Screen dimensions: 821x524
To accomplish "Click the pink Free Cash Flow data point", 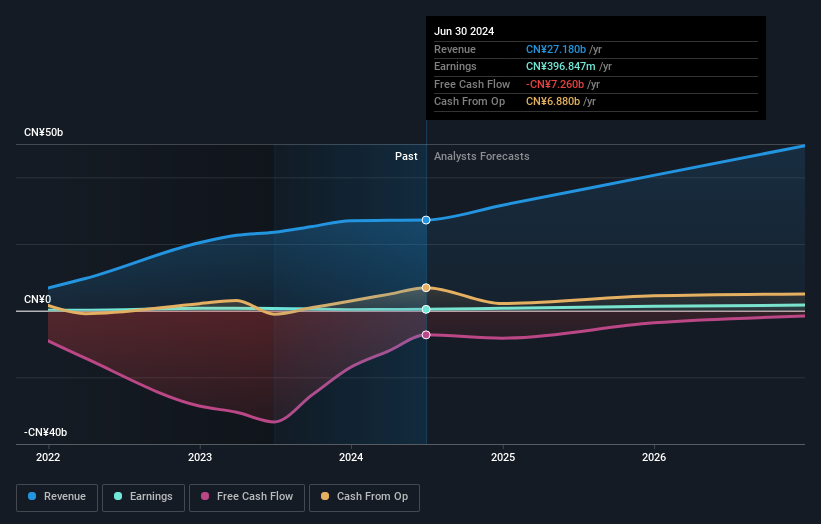I will [x=426, y=335].
